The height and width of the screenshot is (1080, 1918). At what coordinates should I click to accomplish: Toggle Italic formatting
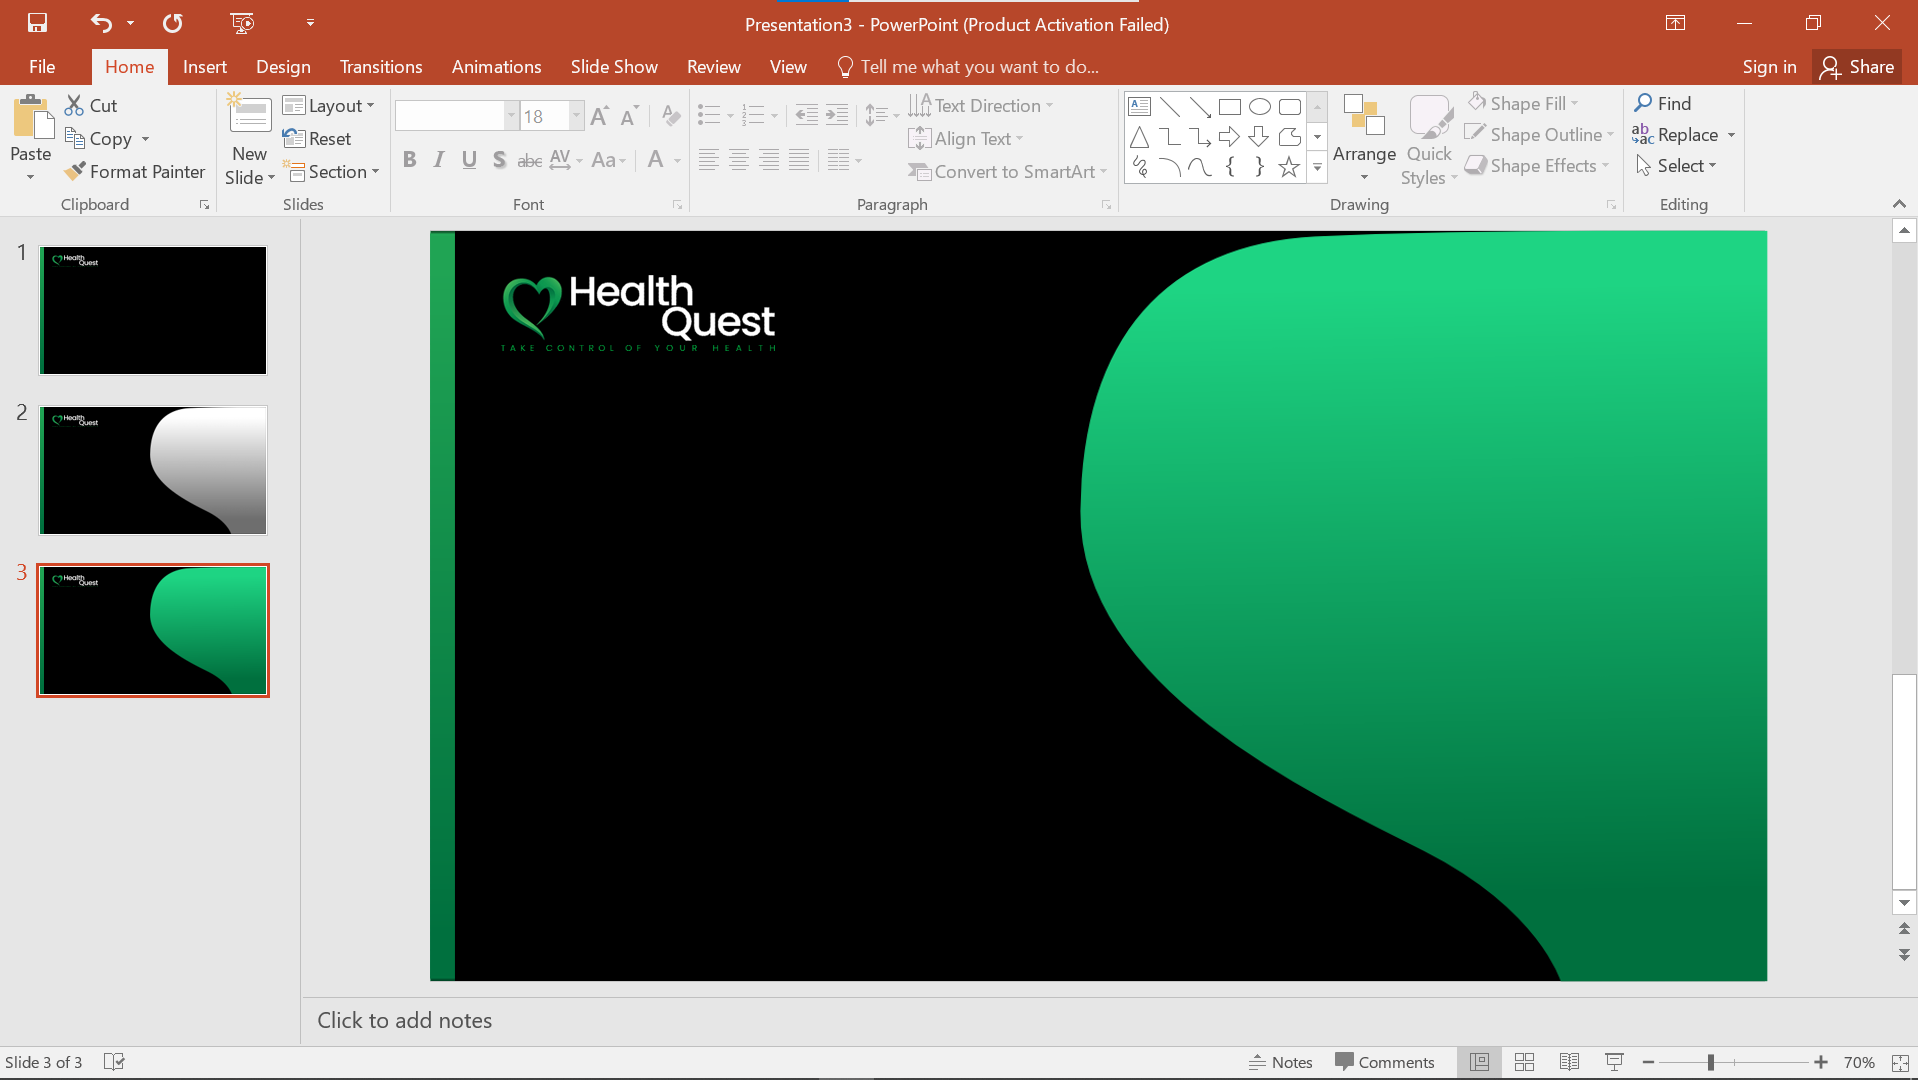pos(439,160)
